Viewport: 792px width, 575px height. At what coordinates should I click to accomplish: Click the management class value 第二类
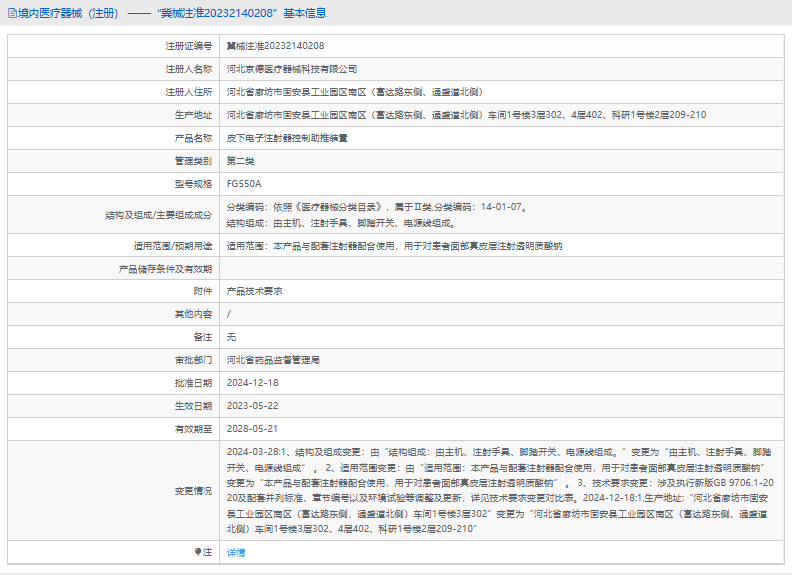[240, 161]
